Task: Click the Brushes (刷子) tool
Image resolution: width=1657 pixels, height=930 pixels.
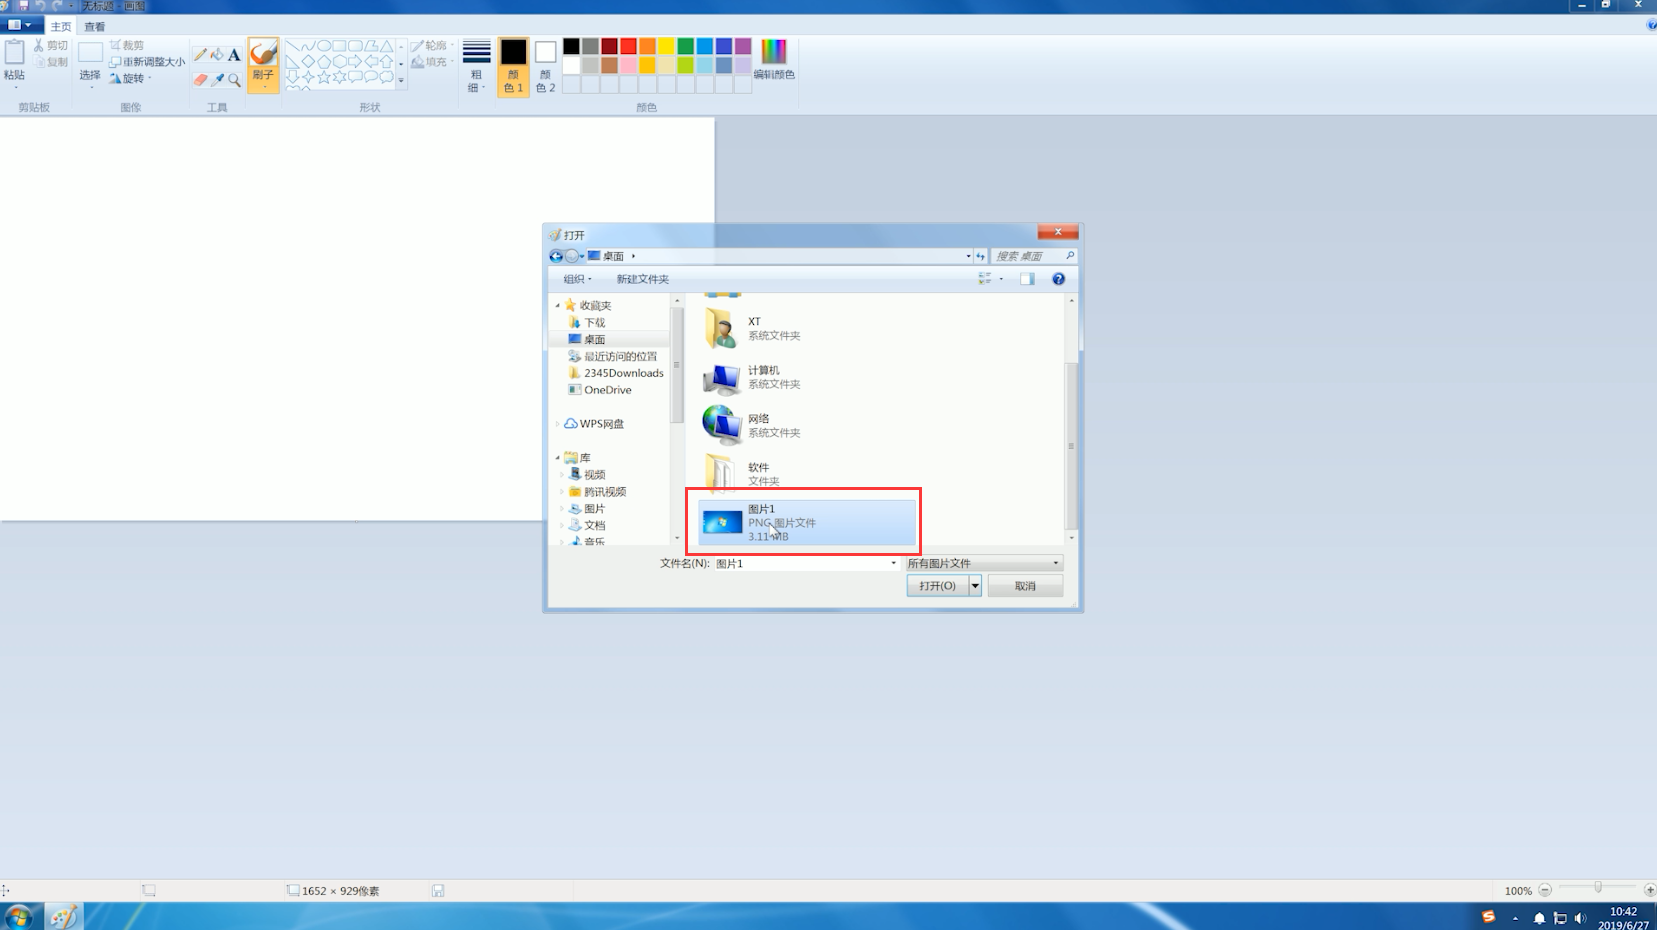Action: 263,64
